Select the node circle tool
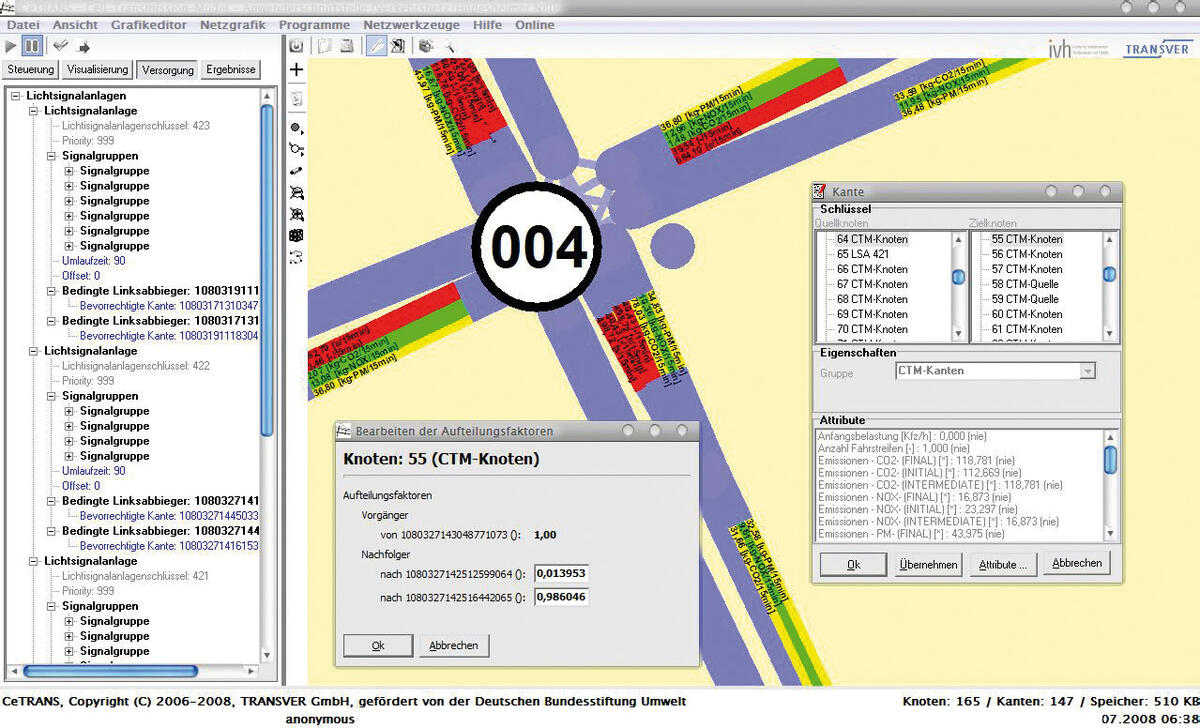The height and width of the screenshot is (728, 1200). click(x=296, y=128)
